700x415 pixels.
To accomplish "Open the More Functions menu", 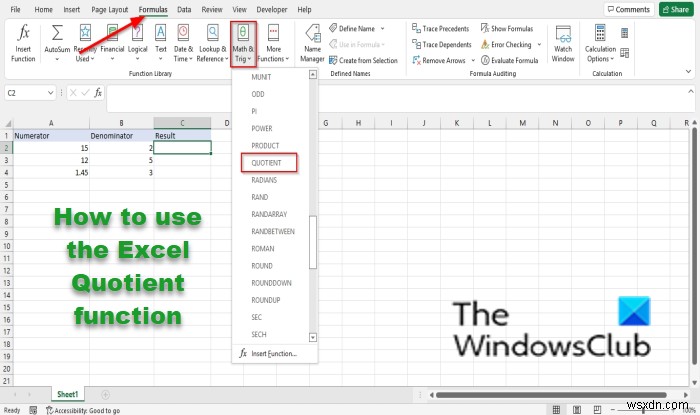I will [273, 43].
